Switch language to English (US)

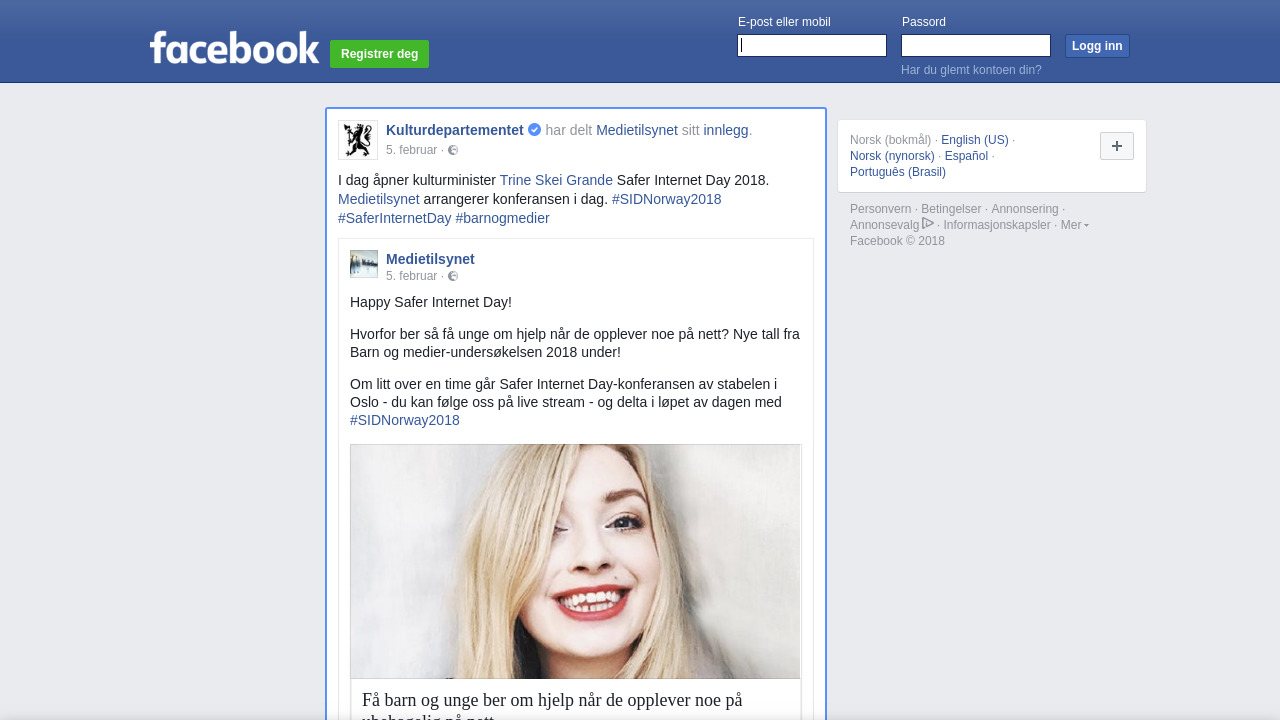975,140
